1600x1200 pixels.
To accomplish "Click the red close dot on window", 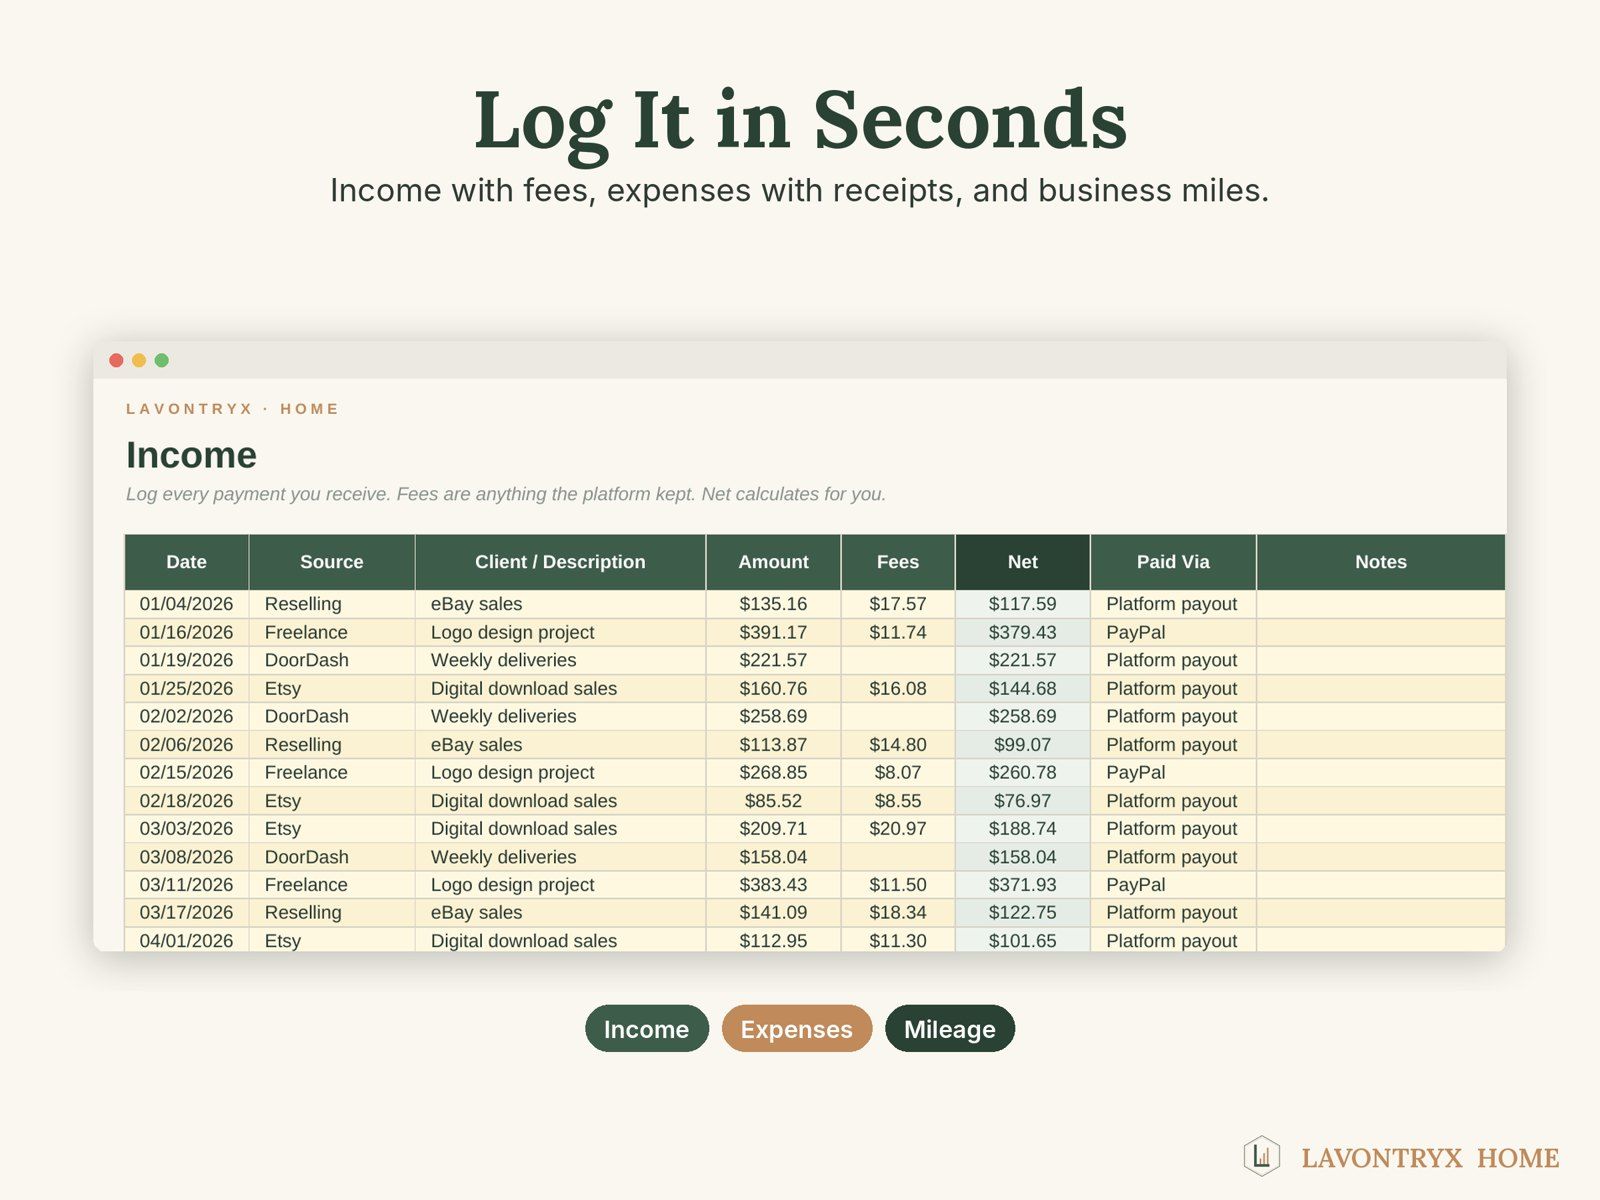I will [x=116, y=360].
